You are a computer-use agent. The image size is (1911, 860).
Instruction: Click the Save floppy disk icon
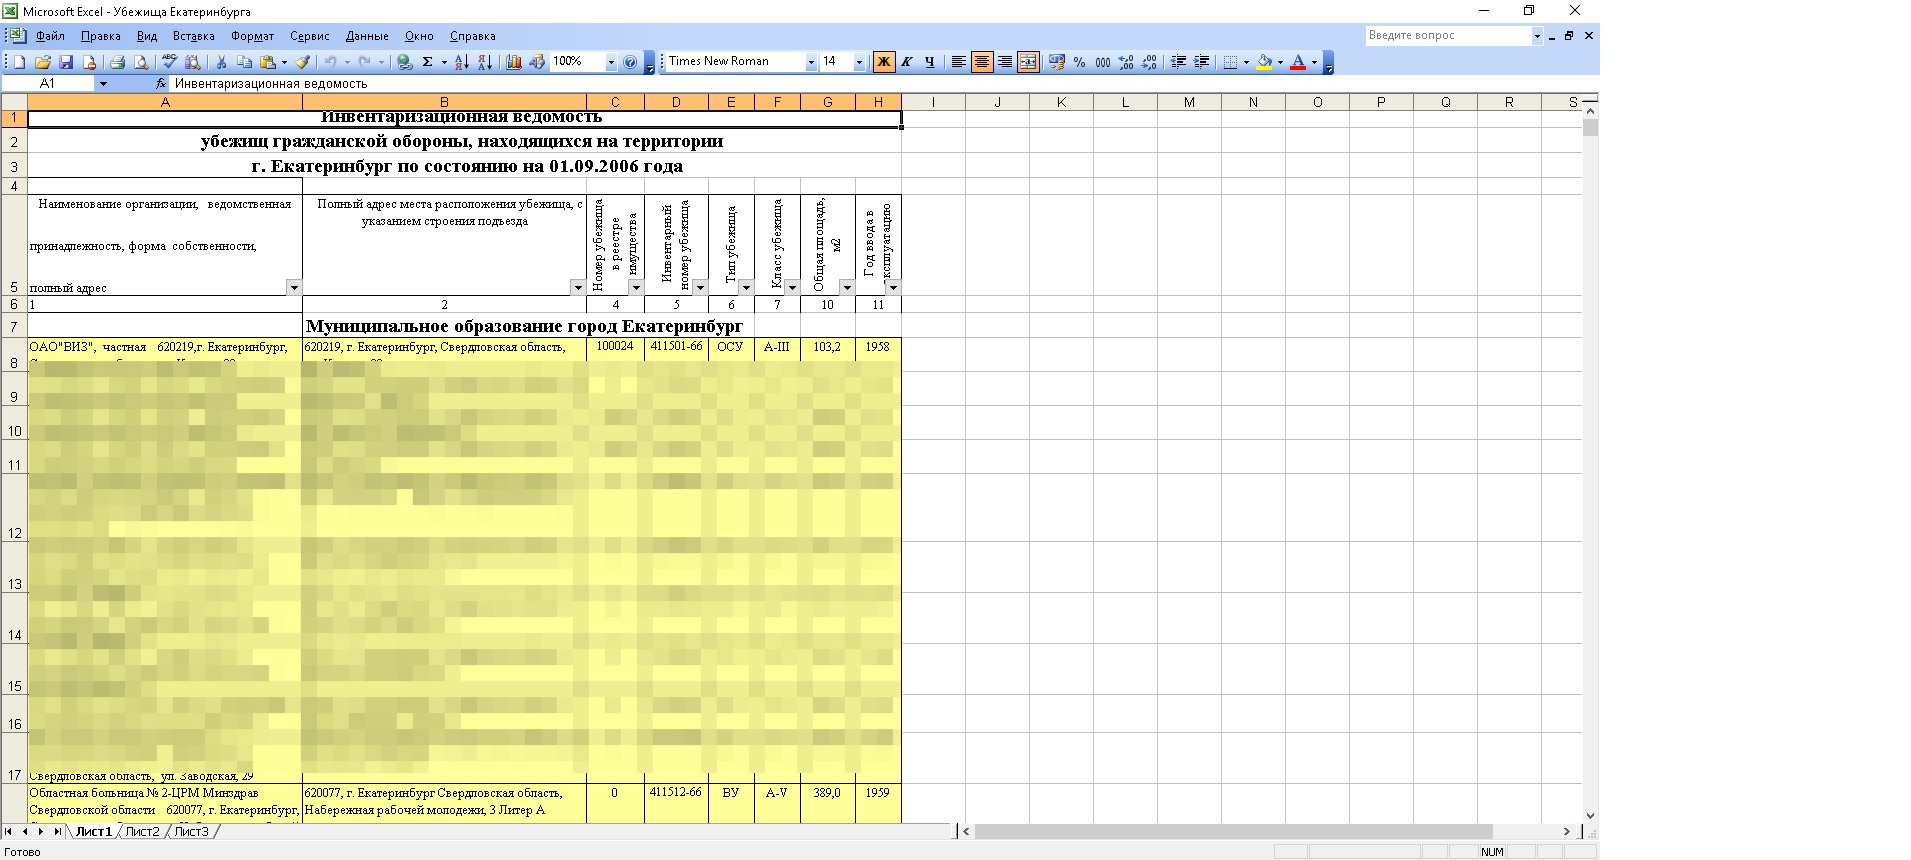(x=66, y=62)
